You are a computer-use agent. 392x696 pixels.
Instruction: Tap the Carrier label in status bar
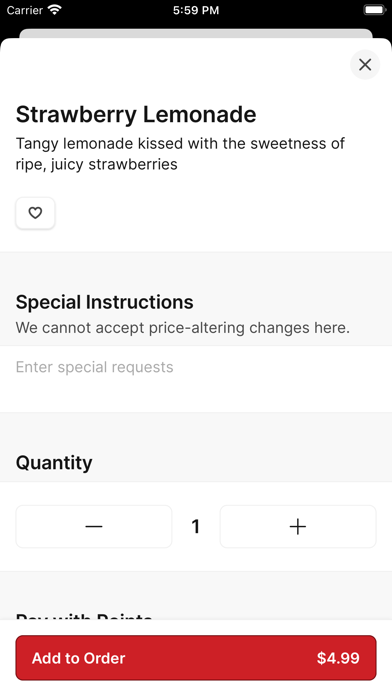point(24,10)
